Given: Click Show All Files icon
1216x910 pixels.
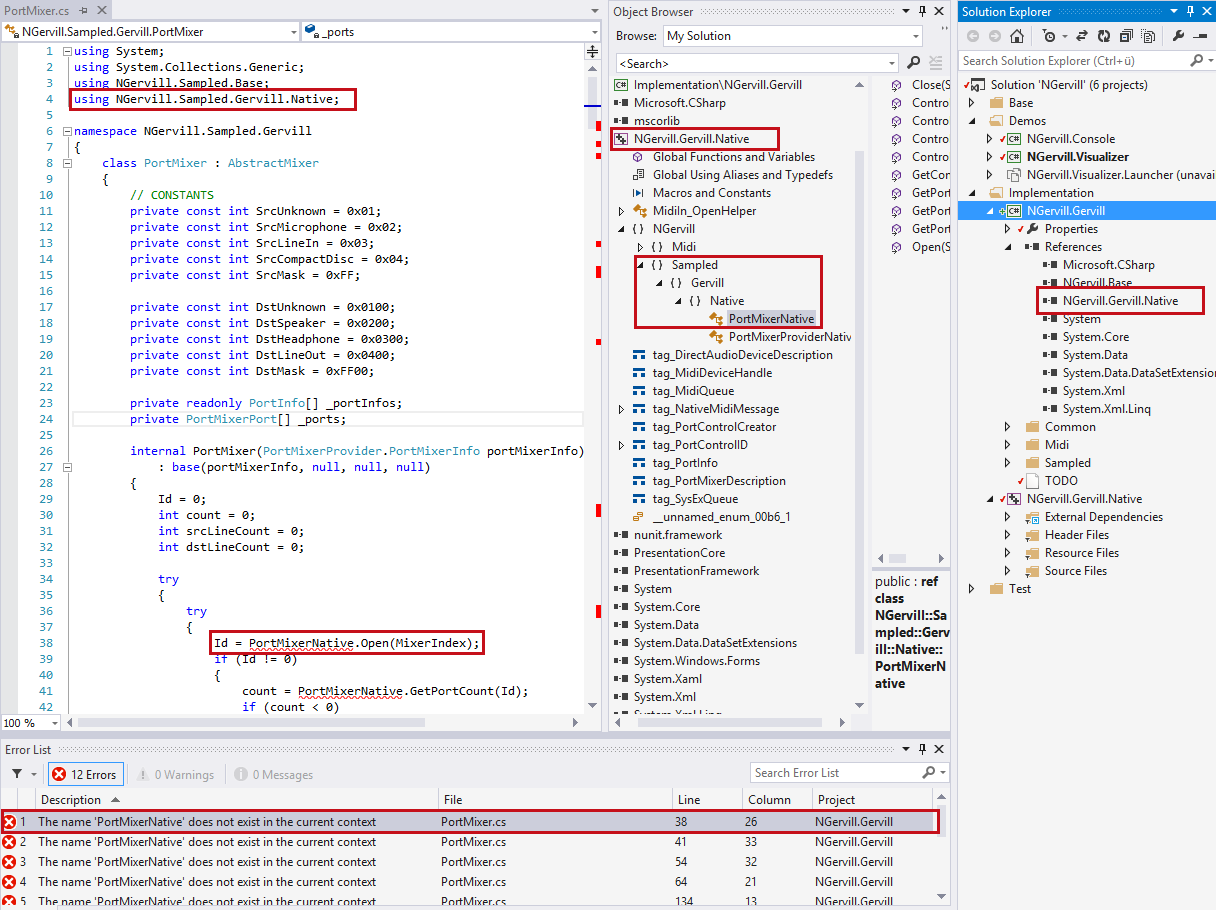Looking at the screenshot, I should (x=1148, y=36).
